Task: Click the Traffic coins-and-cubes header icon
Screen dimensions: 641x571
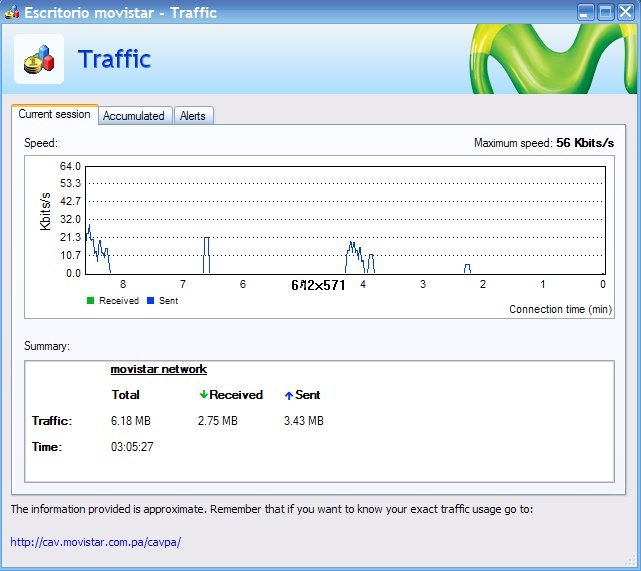Action: point(39,59)
